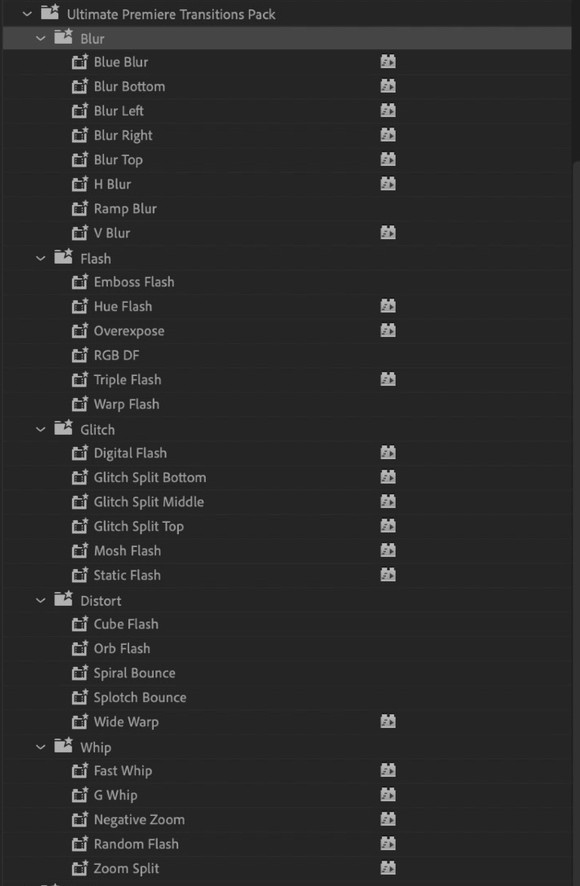Image resolution: width=580 pixels, height=886 pixels.
Task: Collapse the Distort folder chevron
Action: [41, 601]
